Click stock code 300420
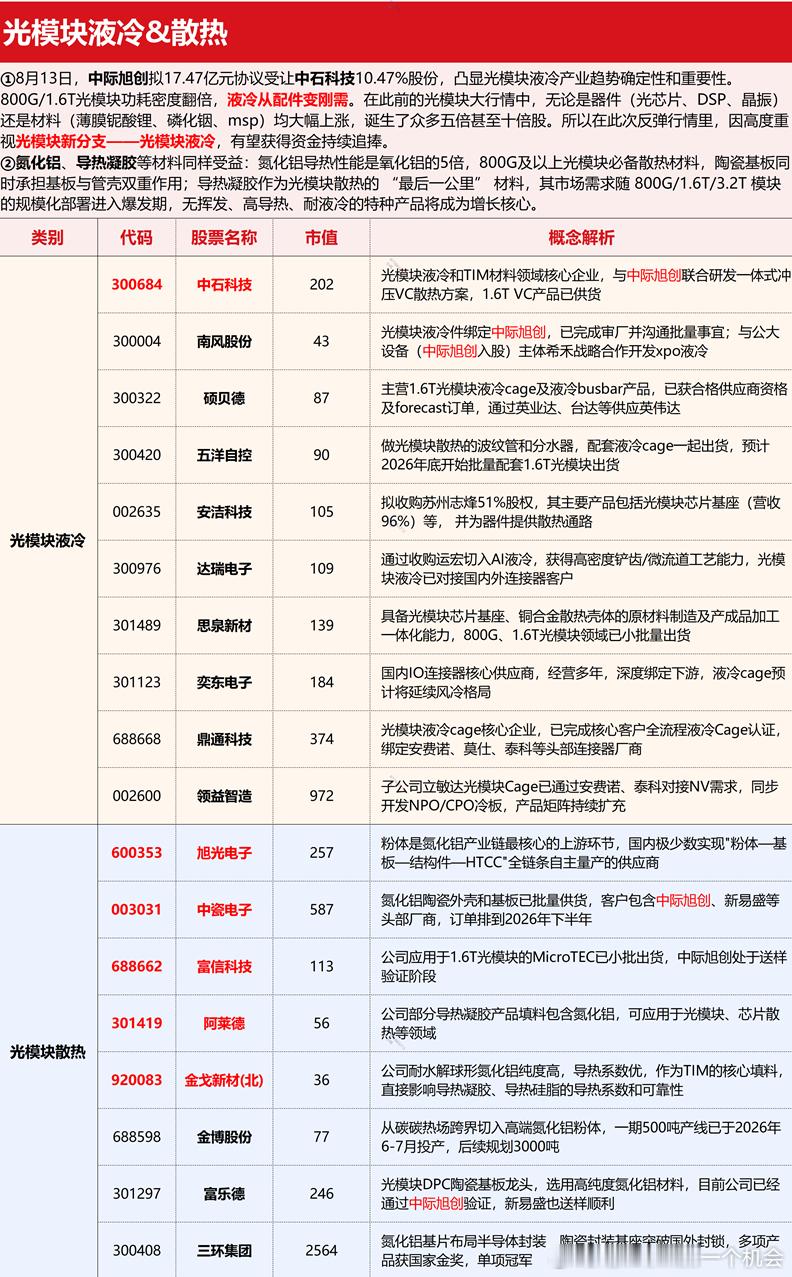The width and height of the screenshot is (792, 1277). pyautogui.click(x=137, y=455)
